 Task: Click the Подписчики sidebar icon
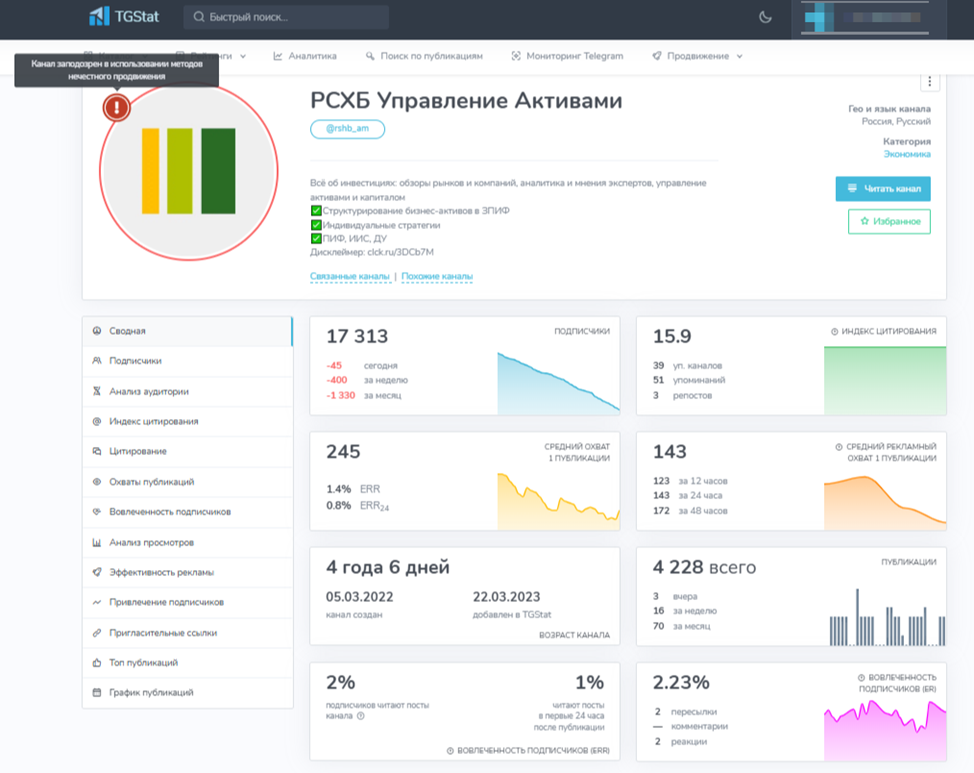[97, 360]
